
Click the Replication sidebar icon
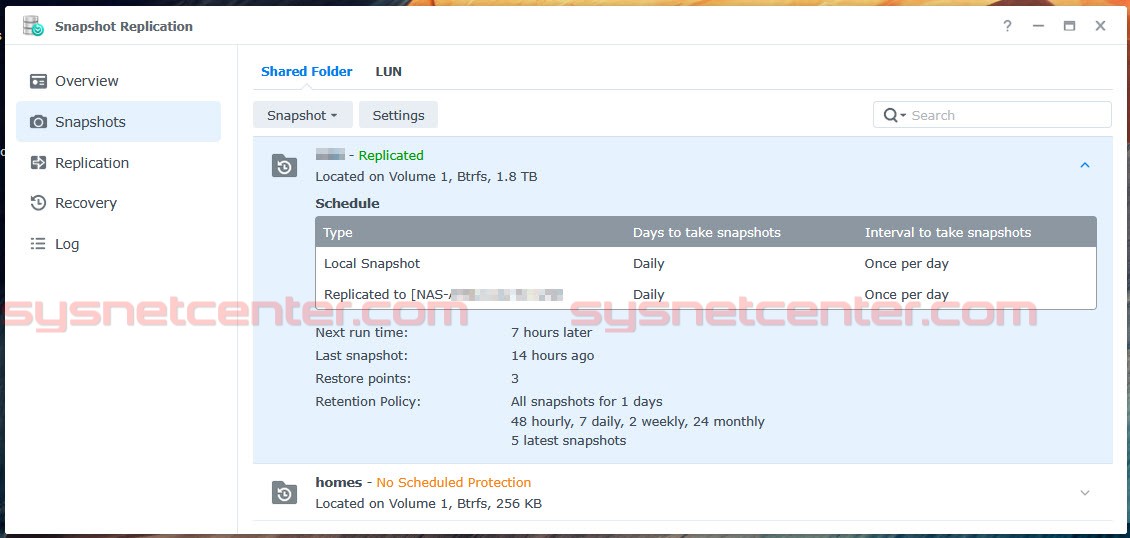tap(38, 163)
